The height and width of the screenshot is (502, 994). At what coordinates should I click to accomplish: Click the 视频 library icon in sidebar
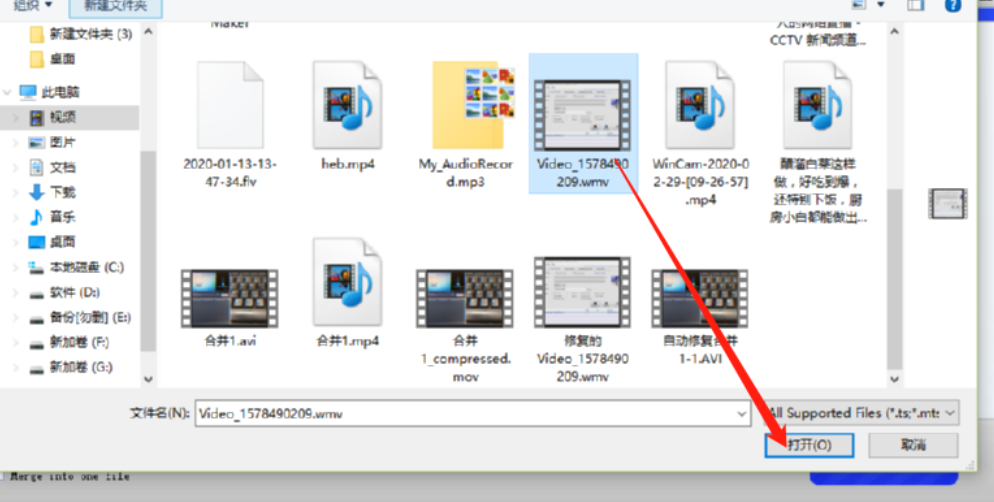37,117
